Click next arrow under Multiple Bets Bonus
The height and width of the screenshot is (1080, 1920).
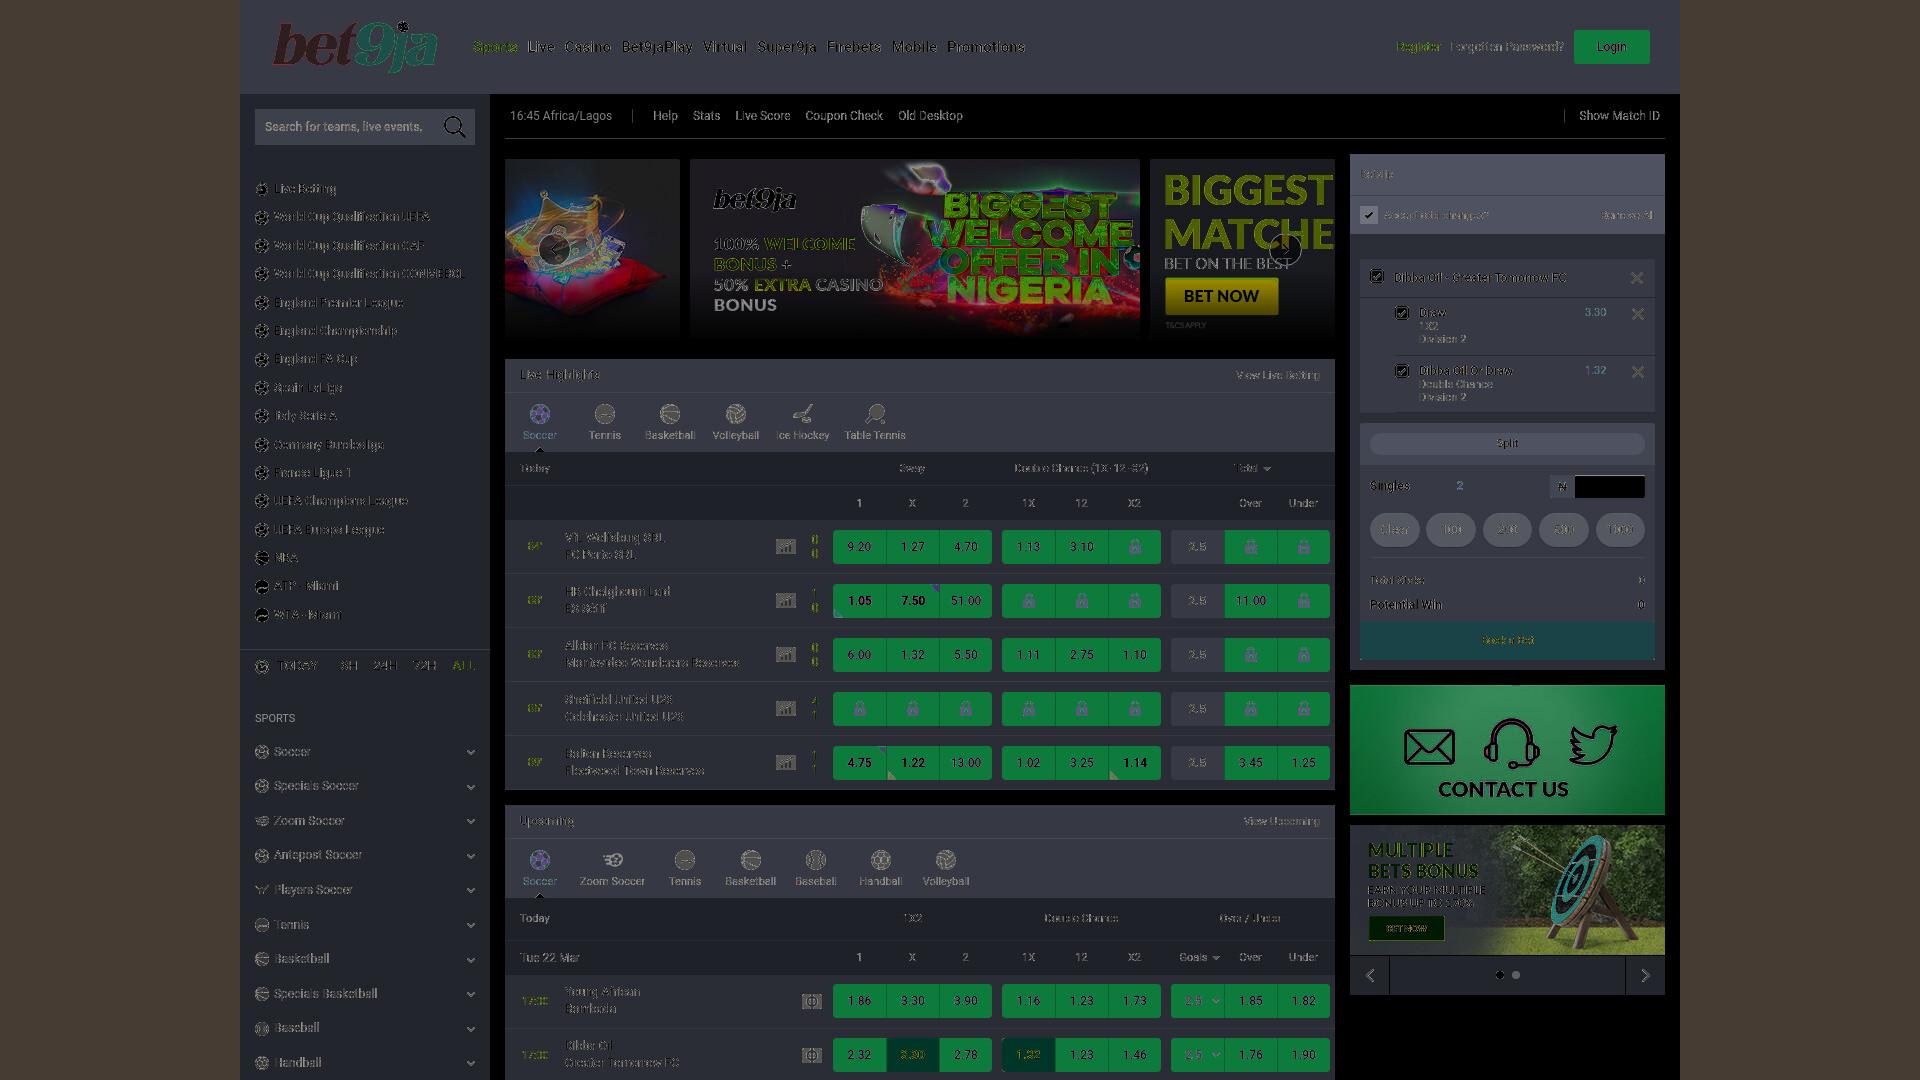pos(1645,975)
